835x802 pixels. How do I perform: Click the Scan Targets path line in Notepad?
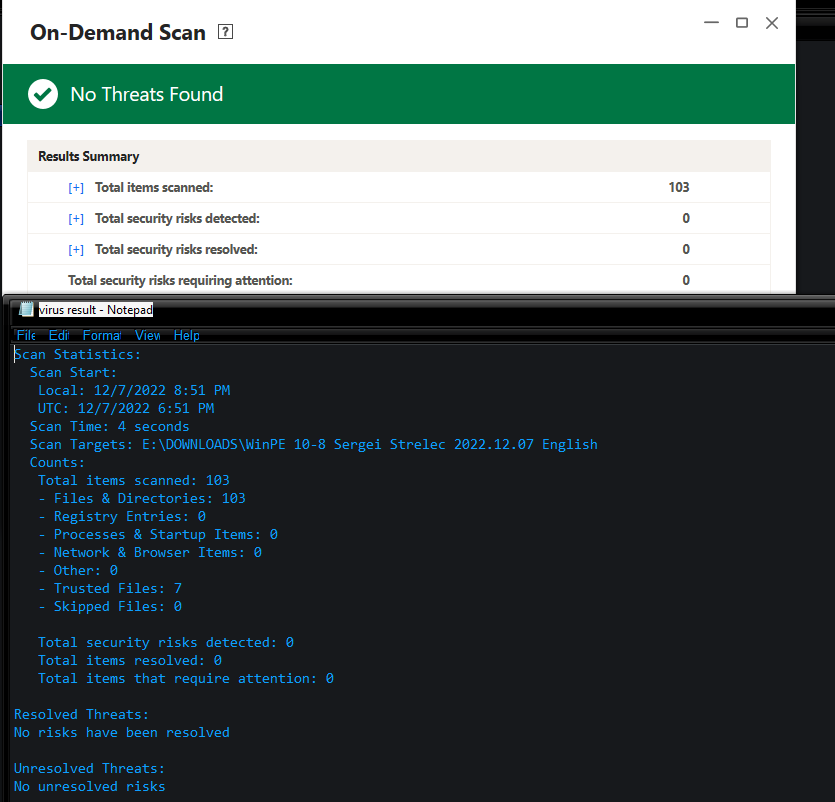pos(314,444)
